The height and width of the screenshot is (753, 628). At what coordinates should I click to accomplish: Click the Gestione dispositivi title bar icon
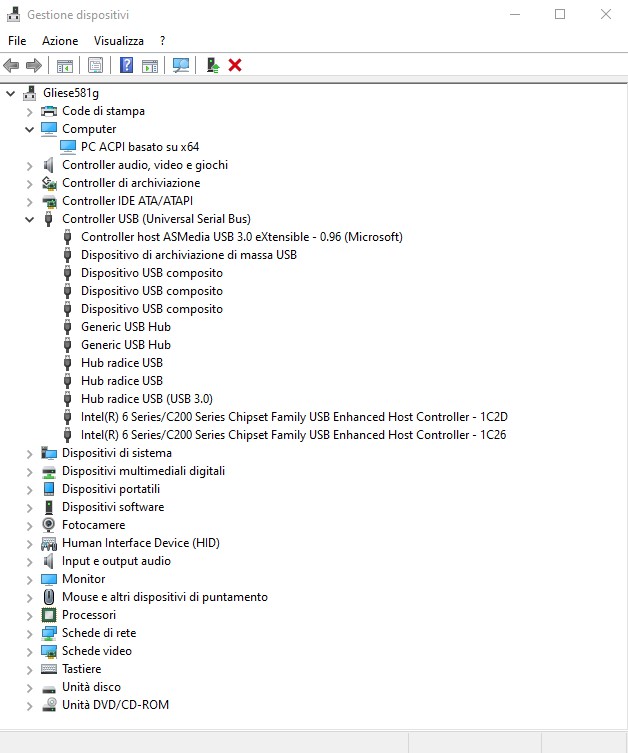(13, 14)
